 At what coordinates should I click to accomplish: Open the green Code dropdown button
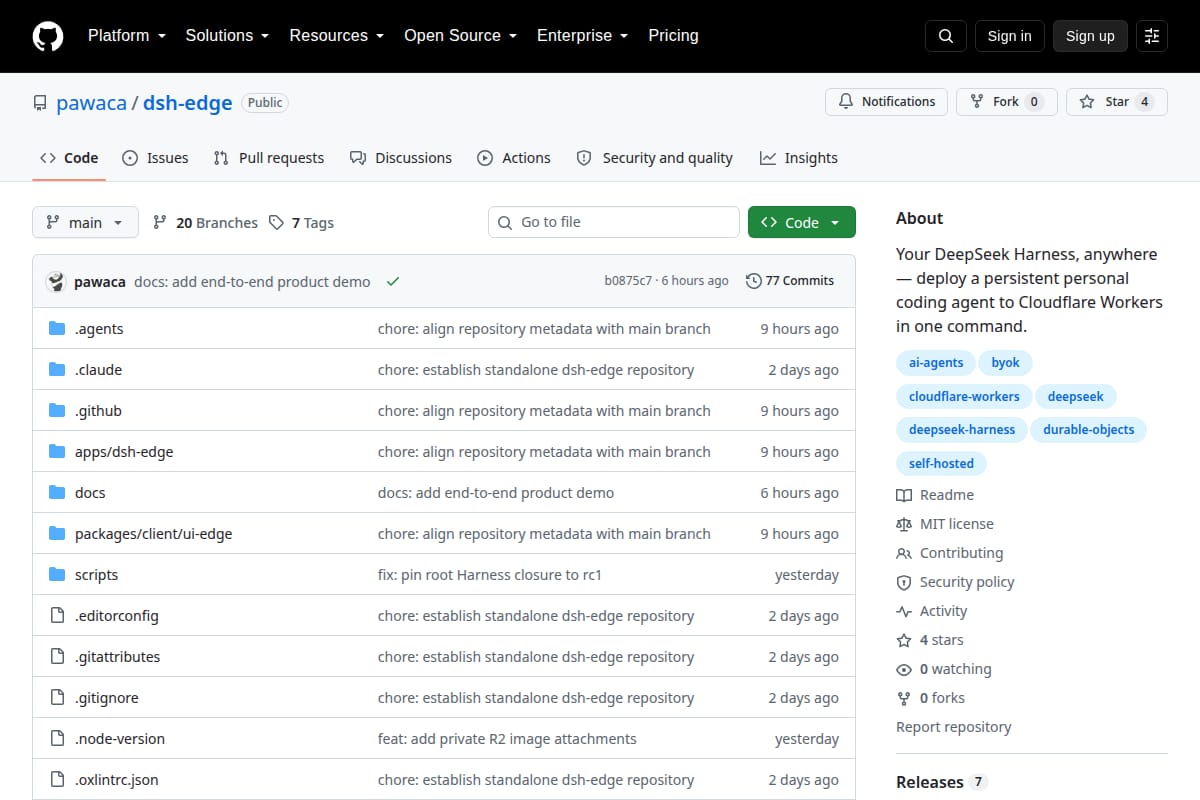[802, 223]
